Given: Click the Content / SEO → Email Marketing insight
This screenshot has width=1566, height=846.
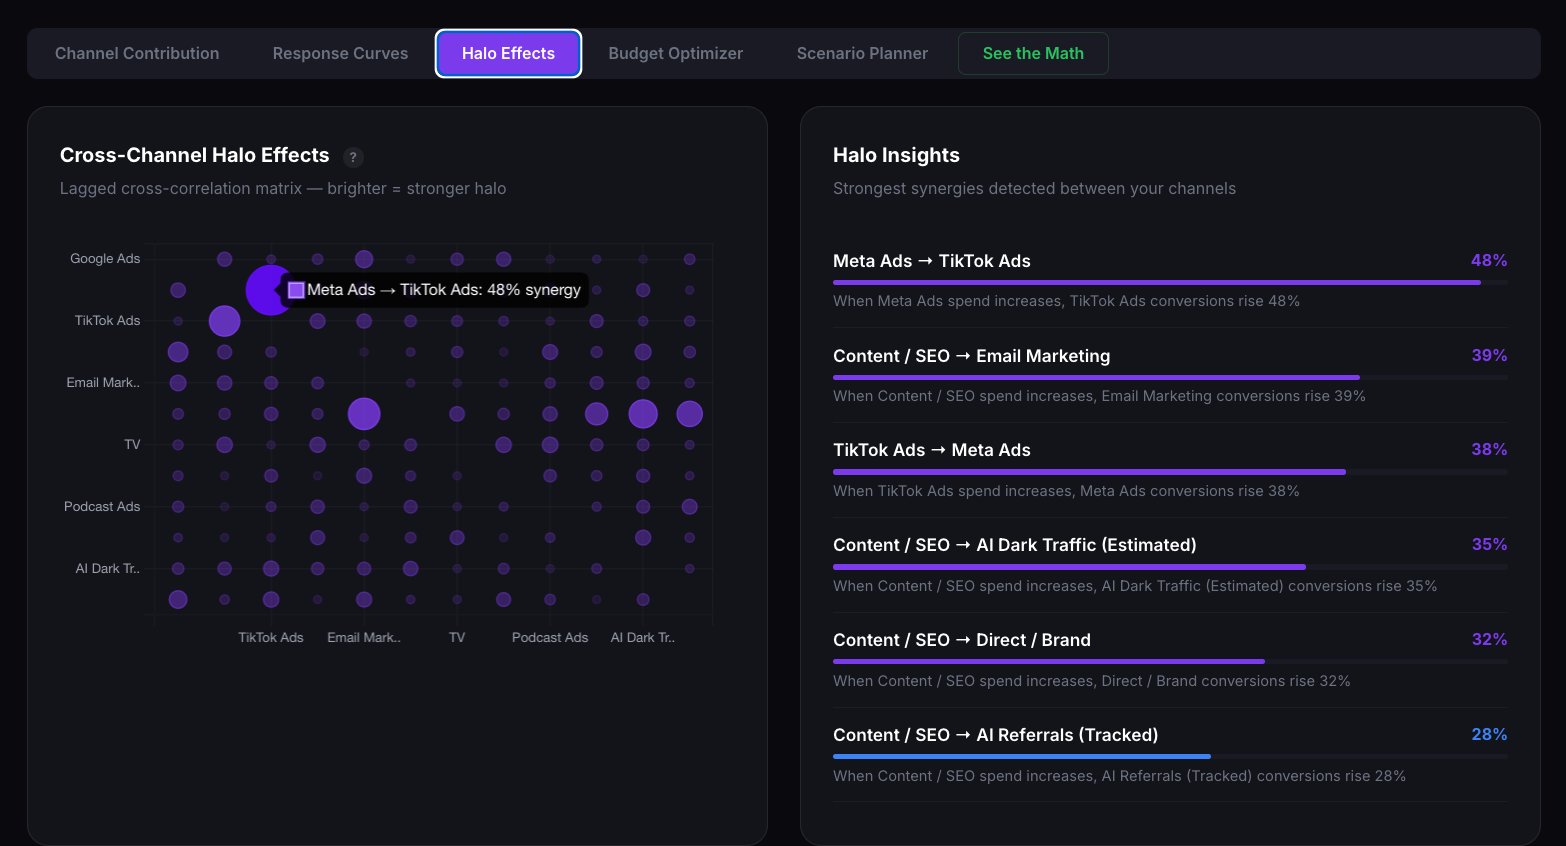Looking at the screenshot, I should [x=971, y=356].
